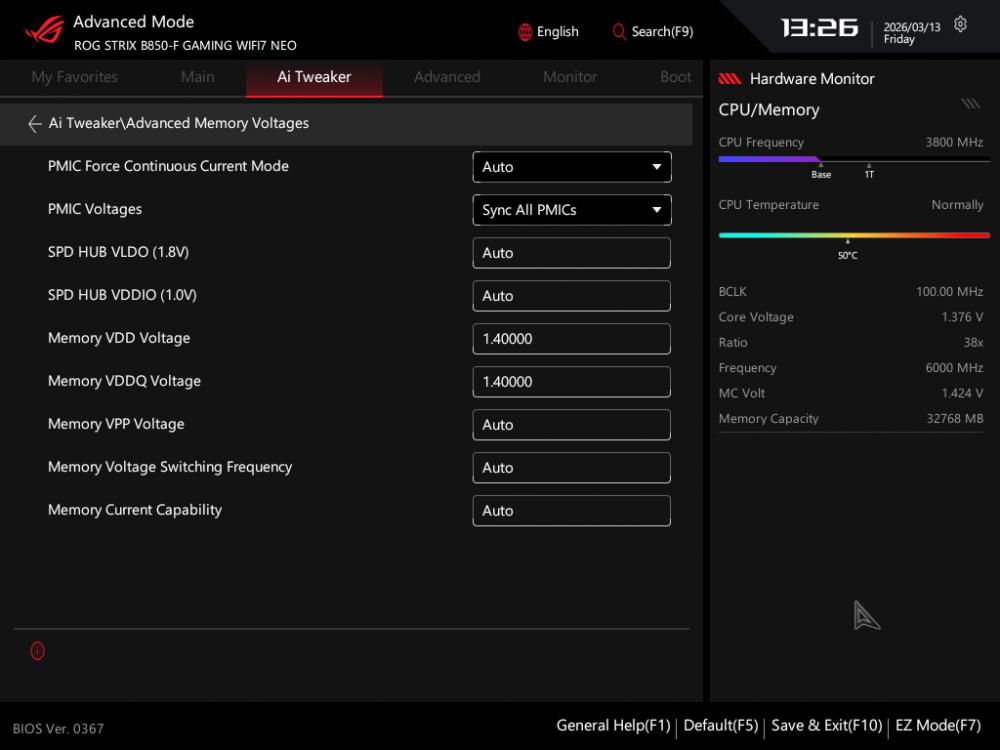The image size is (1000, 750).
Task: Click the Search magnifier icon
Action: pos(619,32)
